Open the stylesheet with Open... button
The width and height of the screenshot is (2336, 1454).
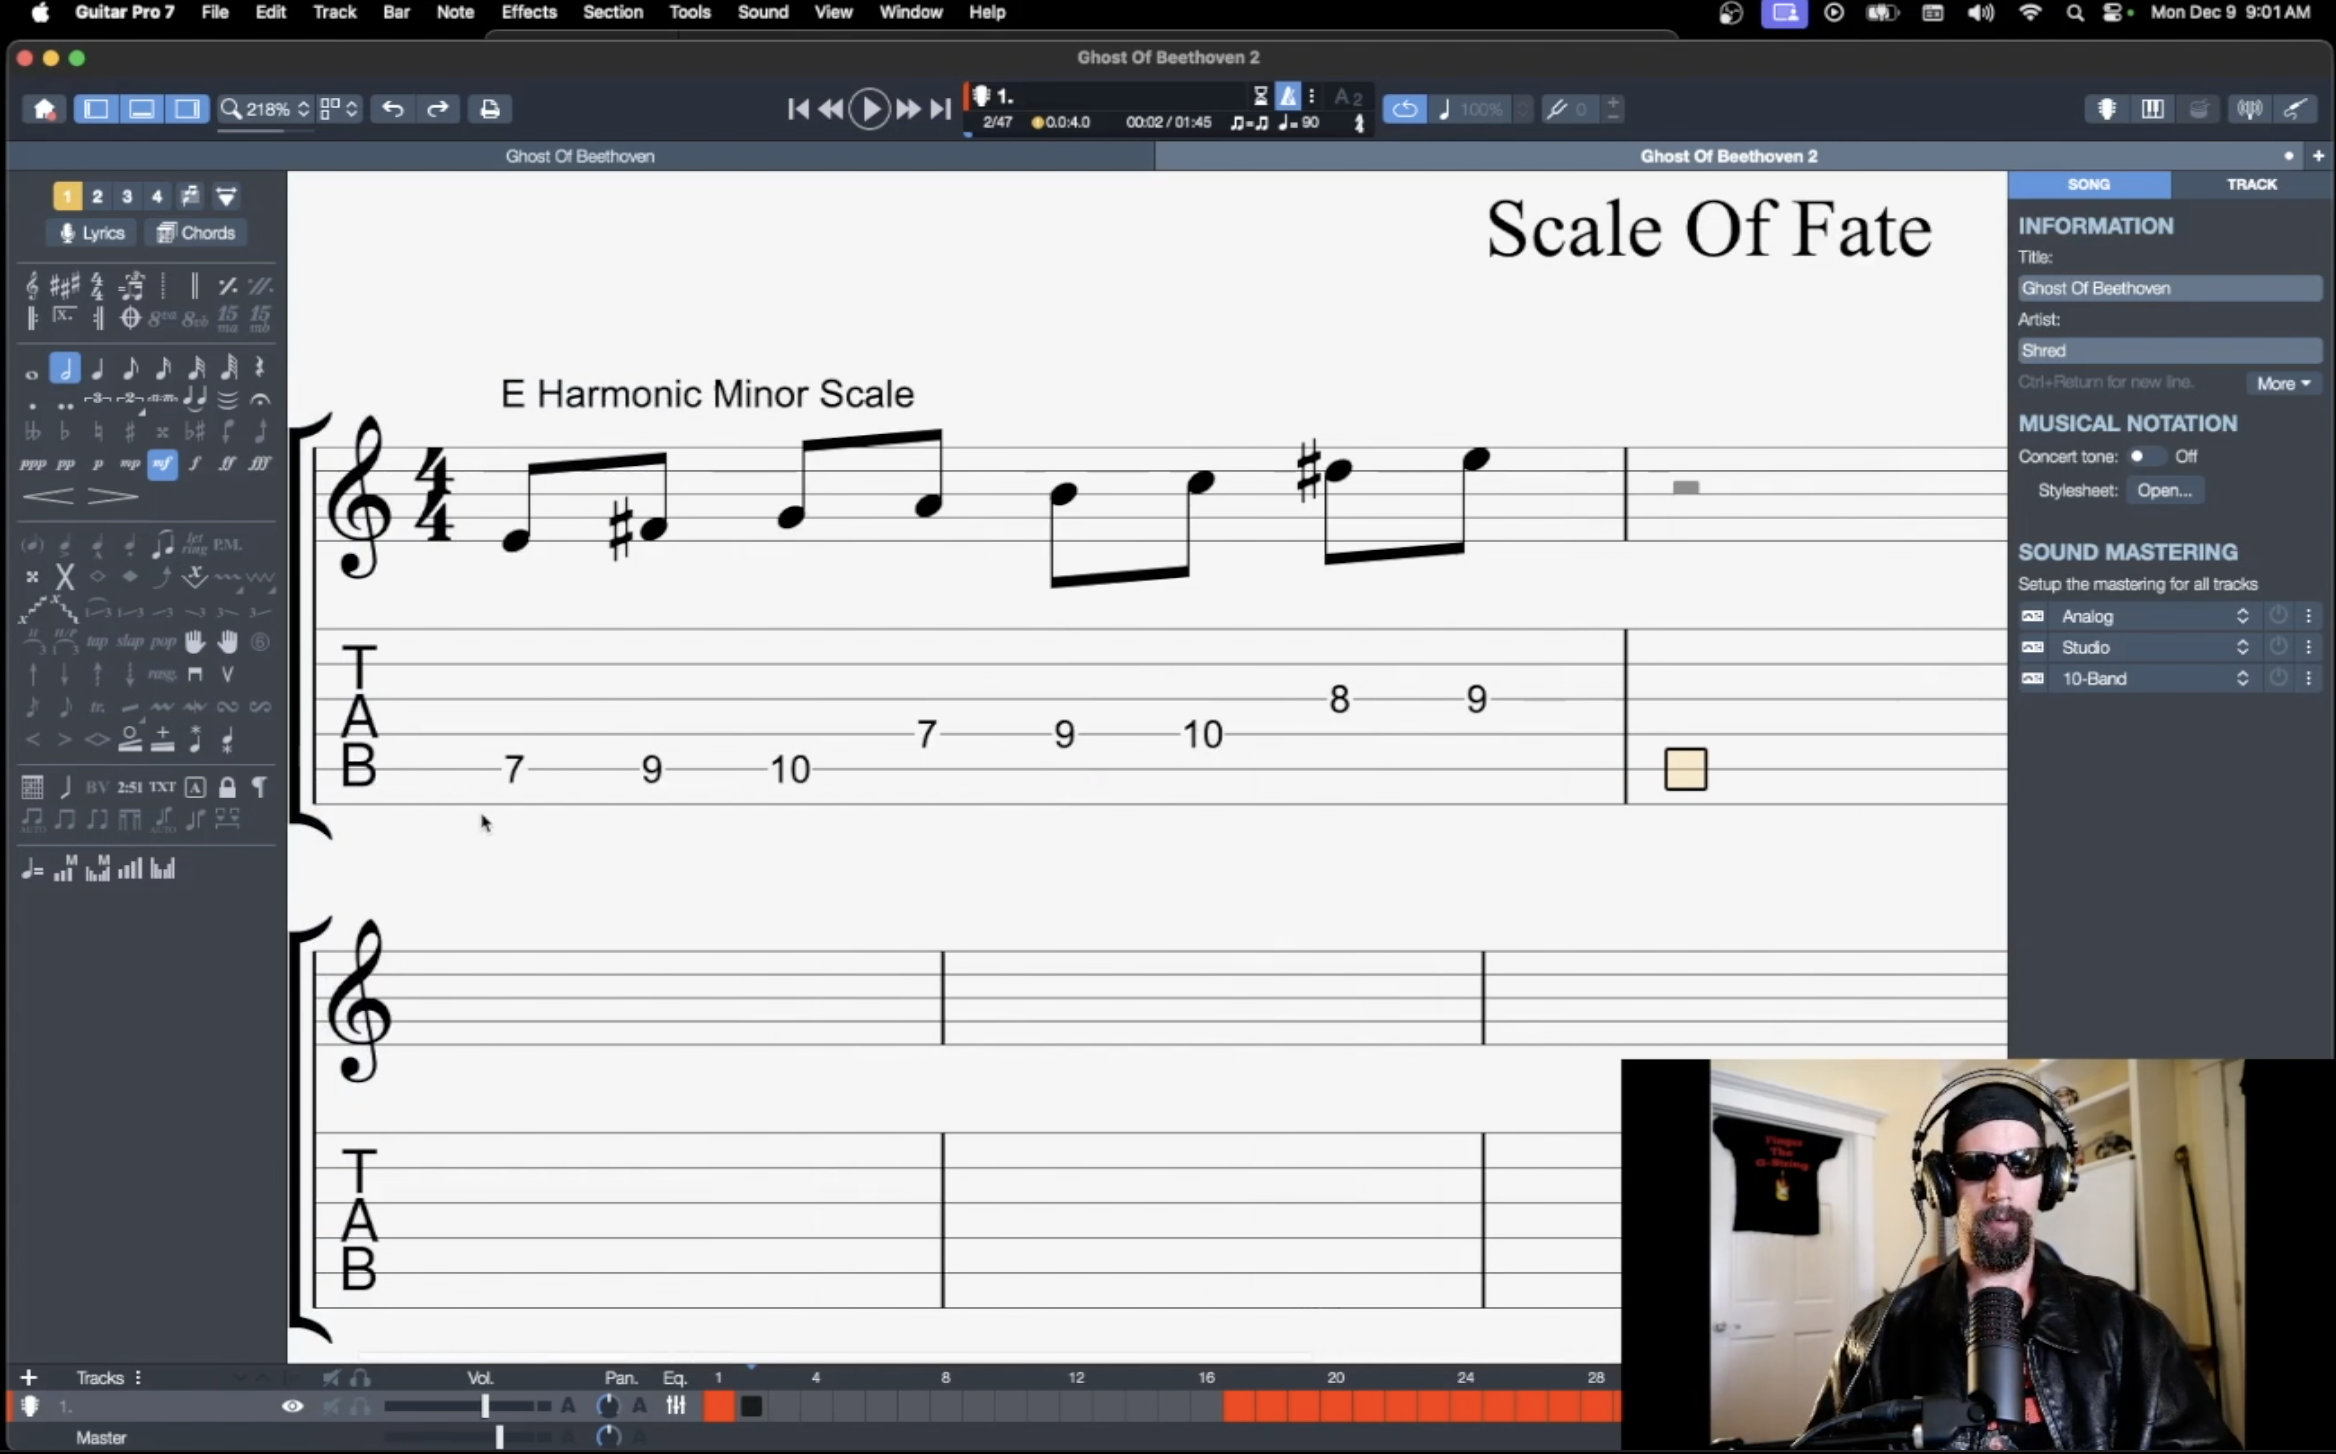2164,490
